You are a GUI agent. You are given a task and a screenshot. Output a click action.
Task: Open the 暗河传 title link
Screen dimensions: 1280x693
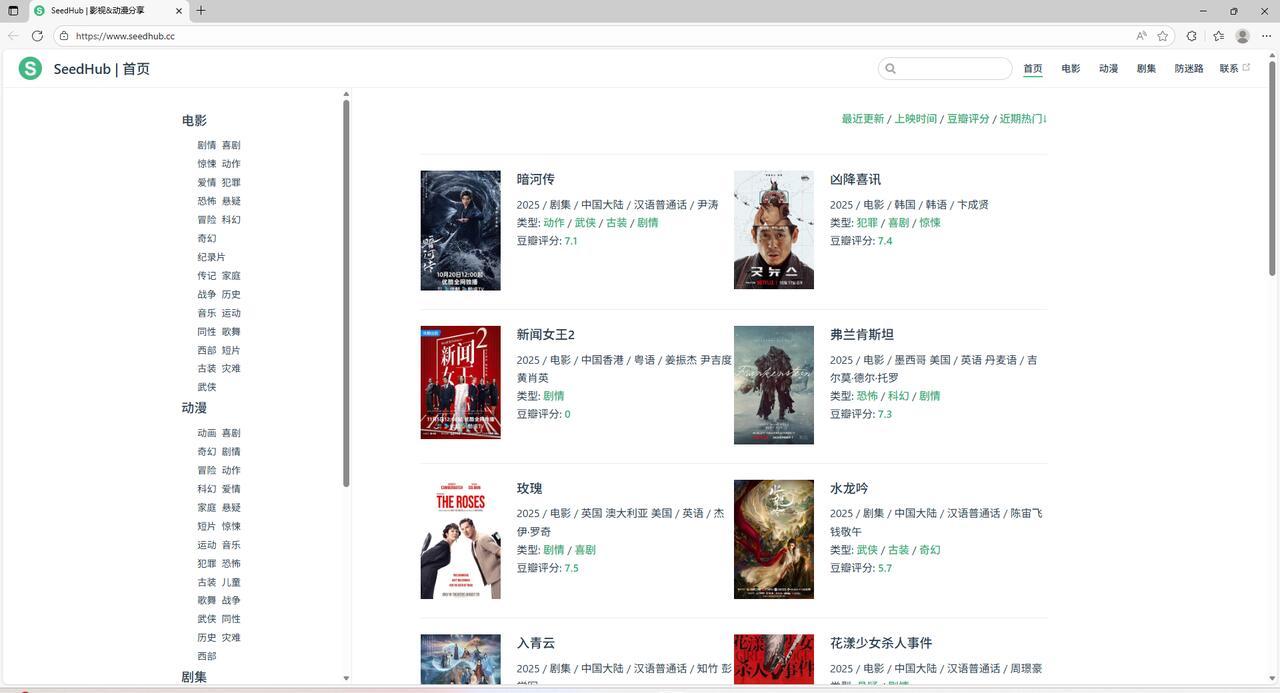coord(536,179)
